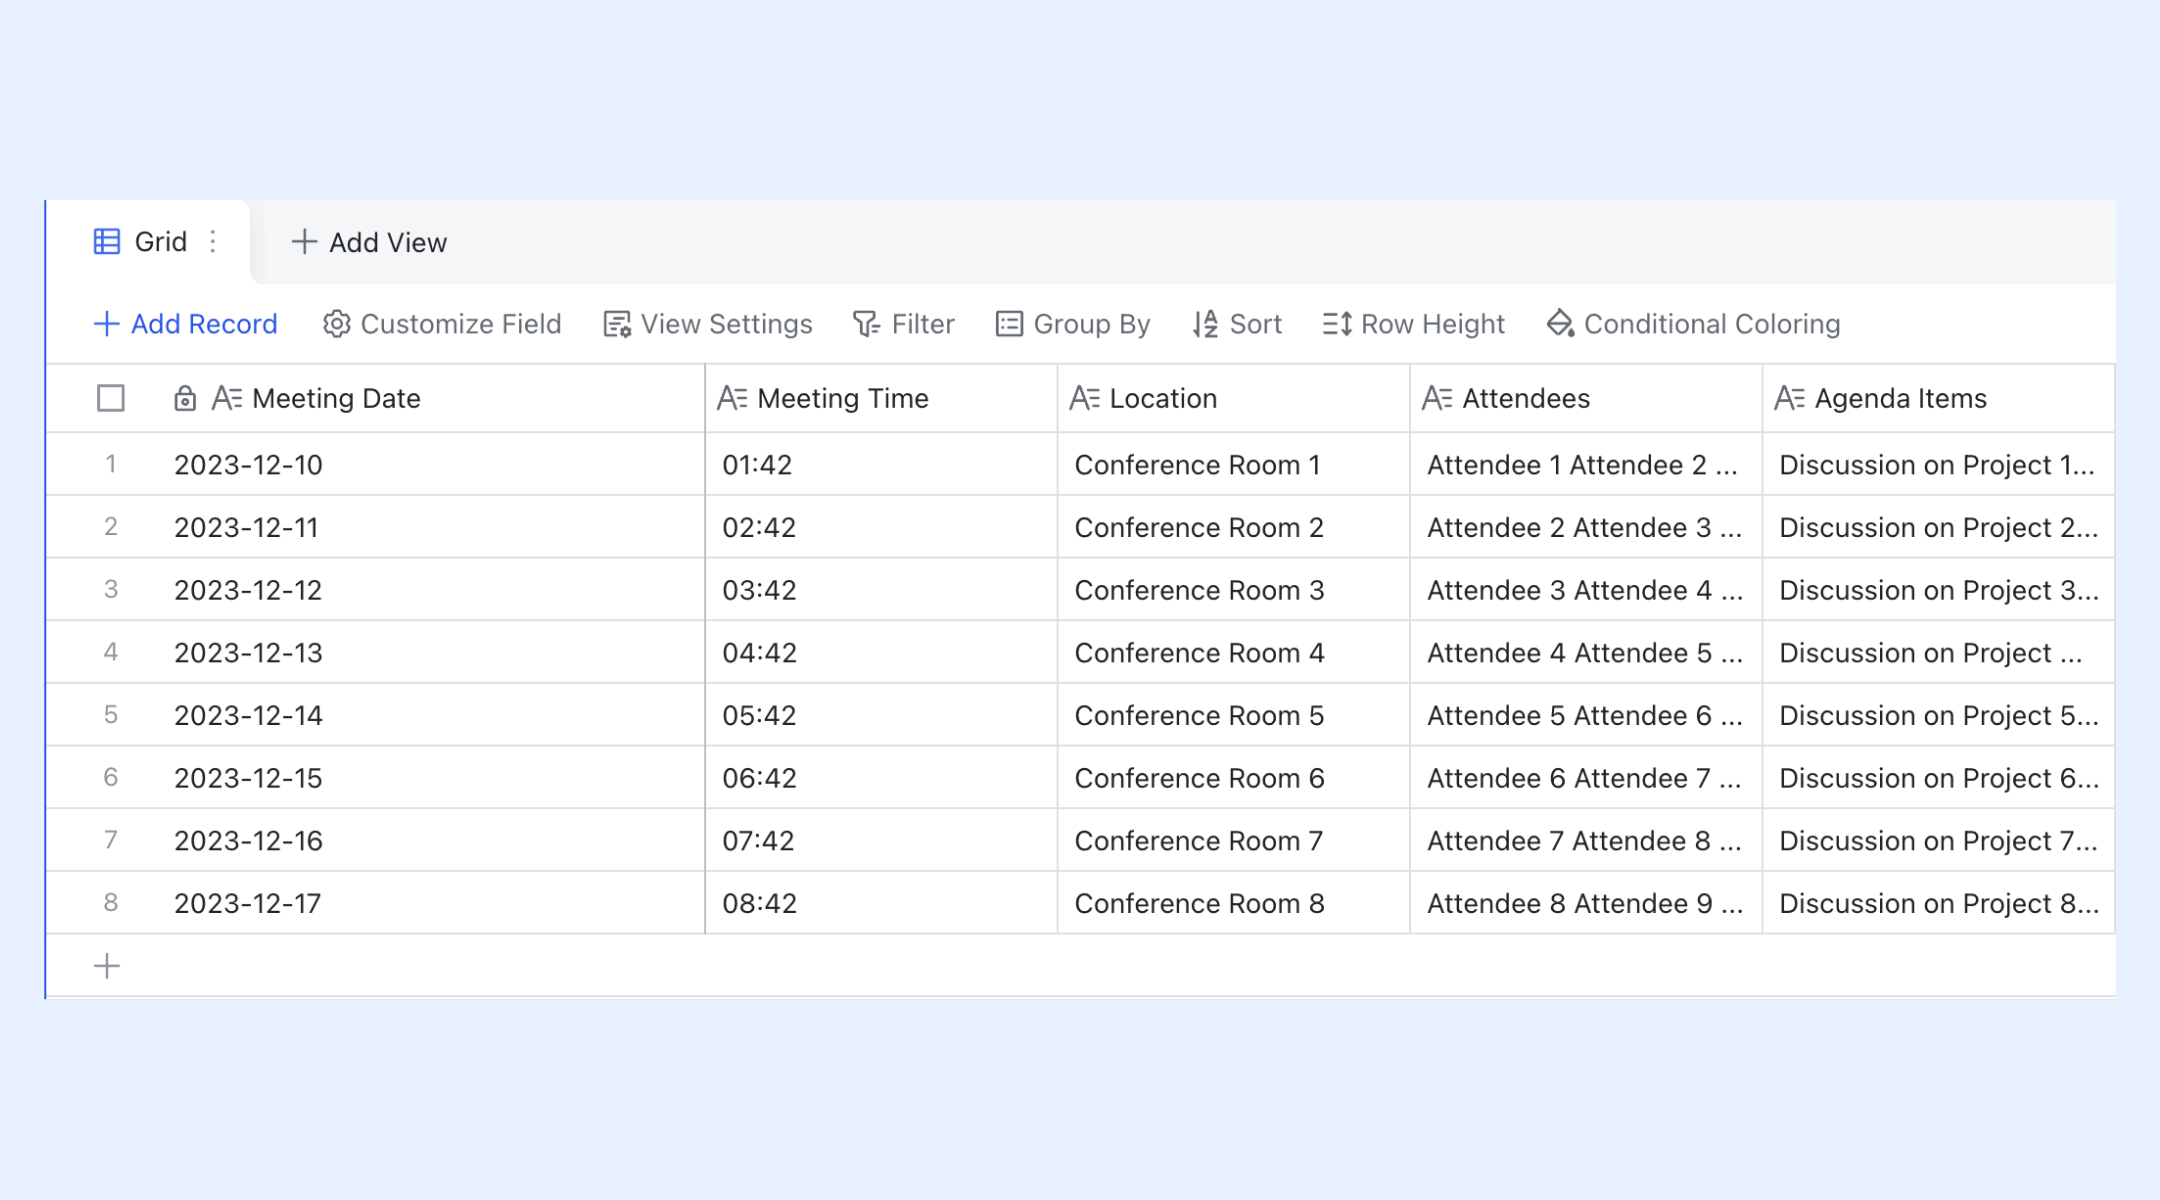
Task: Select the 08:42 time cell
Action: 881,903
